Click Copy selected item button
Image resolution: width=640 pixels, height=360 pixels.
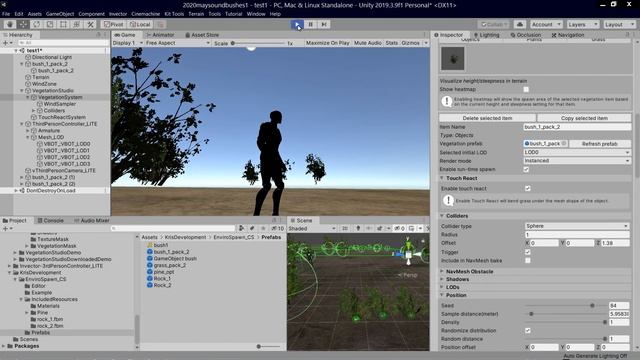pyautogui.click(x=584, y=118)
